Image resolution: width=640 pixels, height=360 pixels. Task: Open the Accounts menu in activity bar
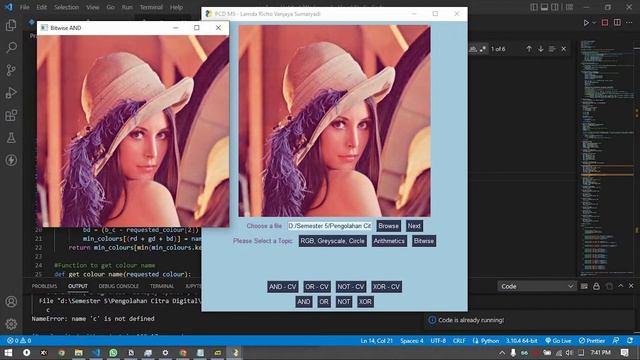11,302
